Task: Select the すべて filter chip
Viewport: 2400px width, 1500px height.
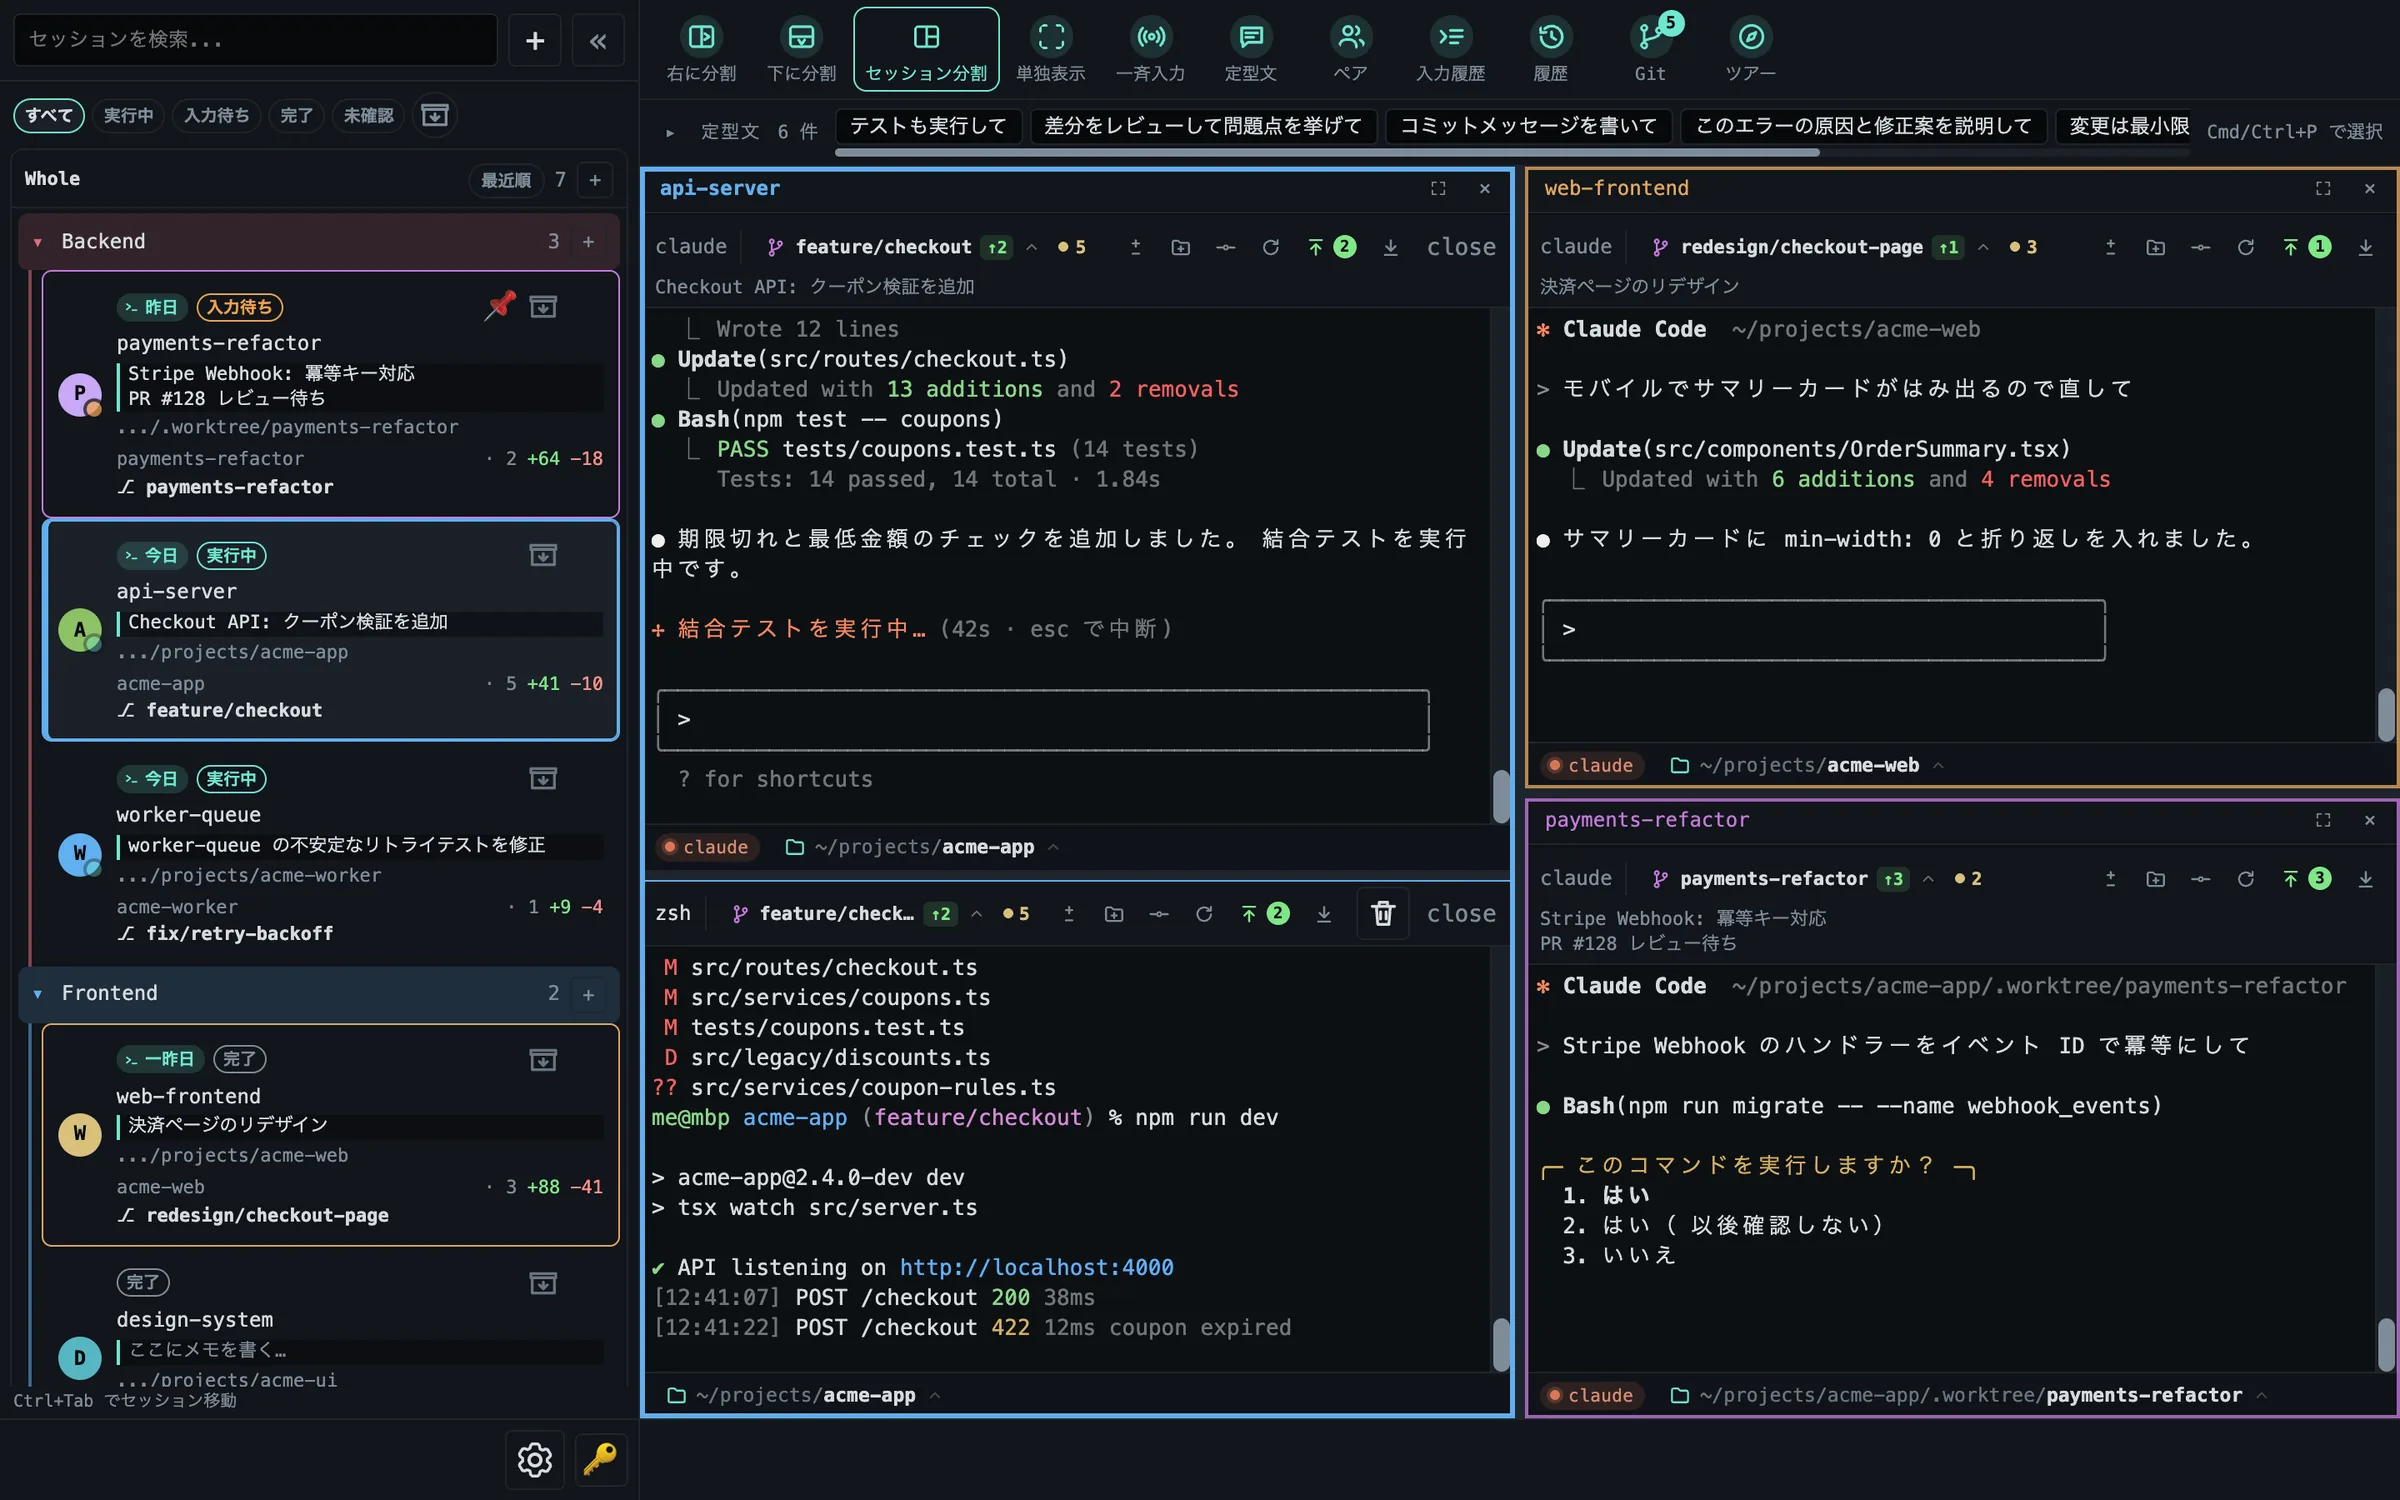Action: pos(49,115)
